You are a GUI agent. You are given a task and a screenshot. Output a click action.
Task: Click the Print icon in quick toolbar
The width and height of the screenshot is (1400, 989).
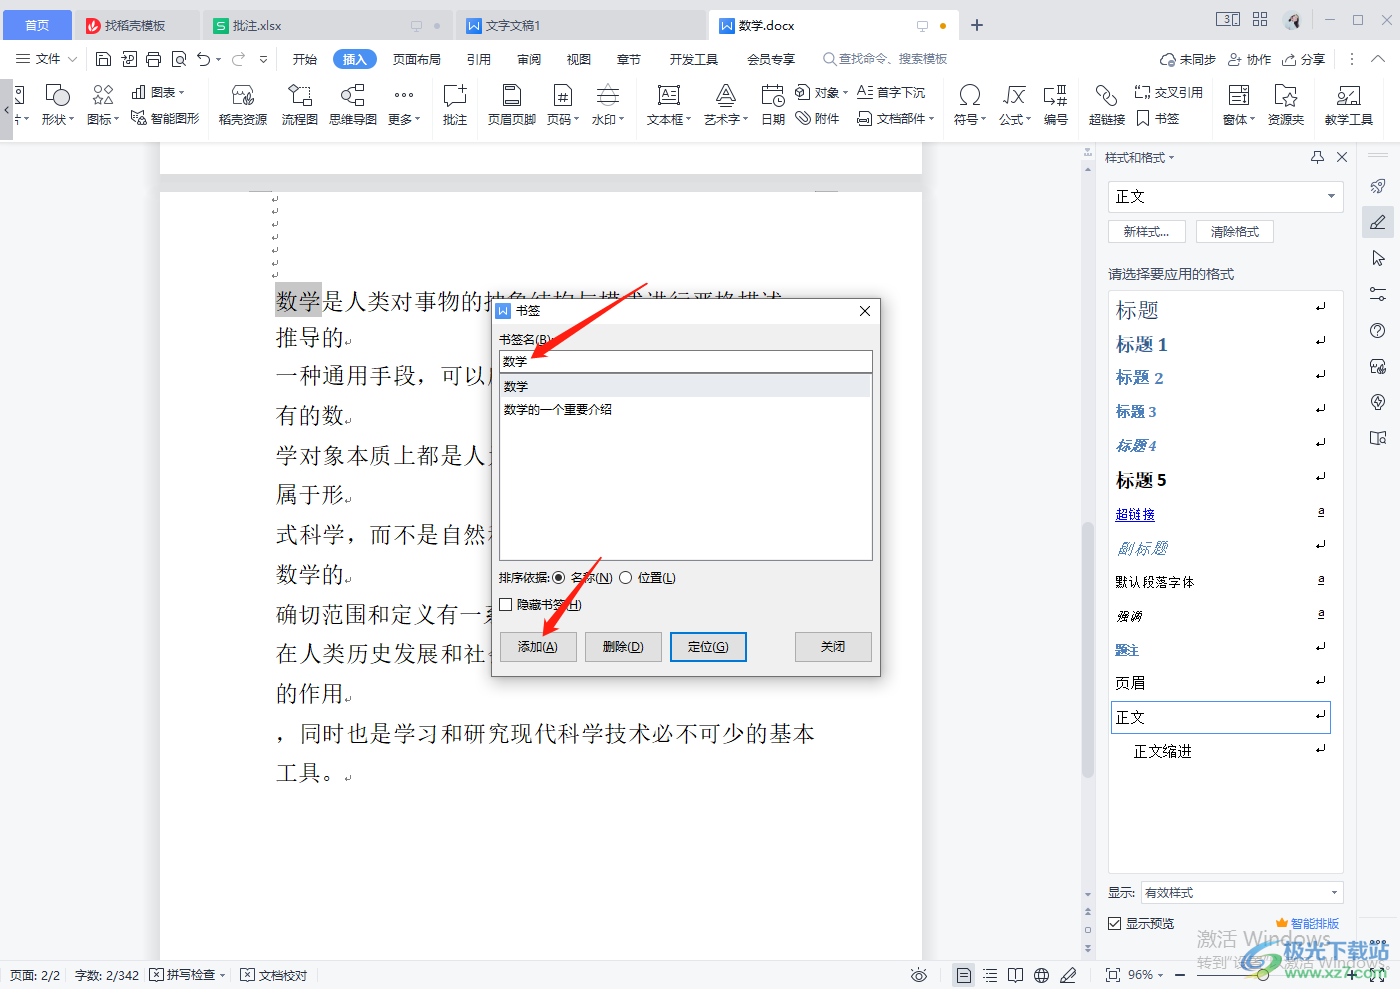(x=153, y=59)
